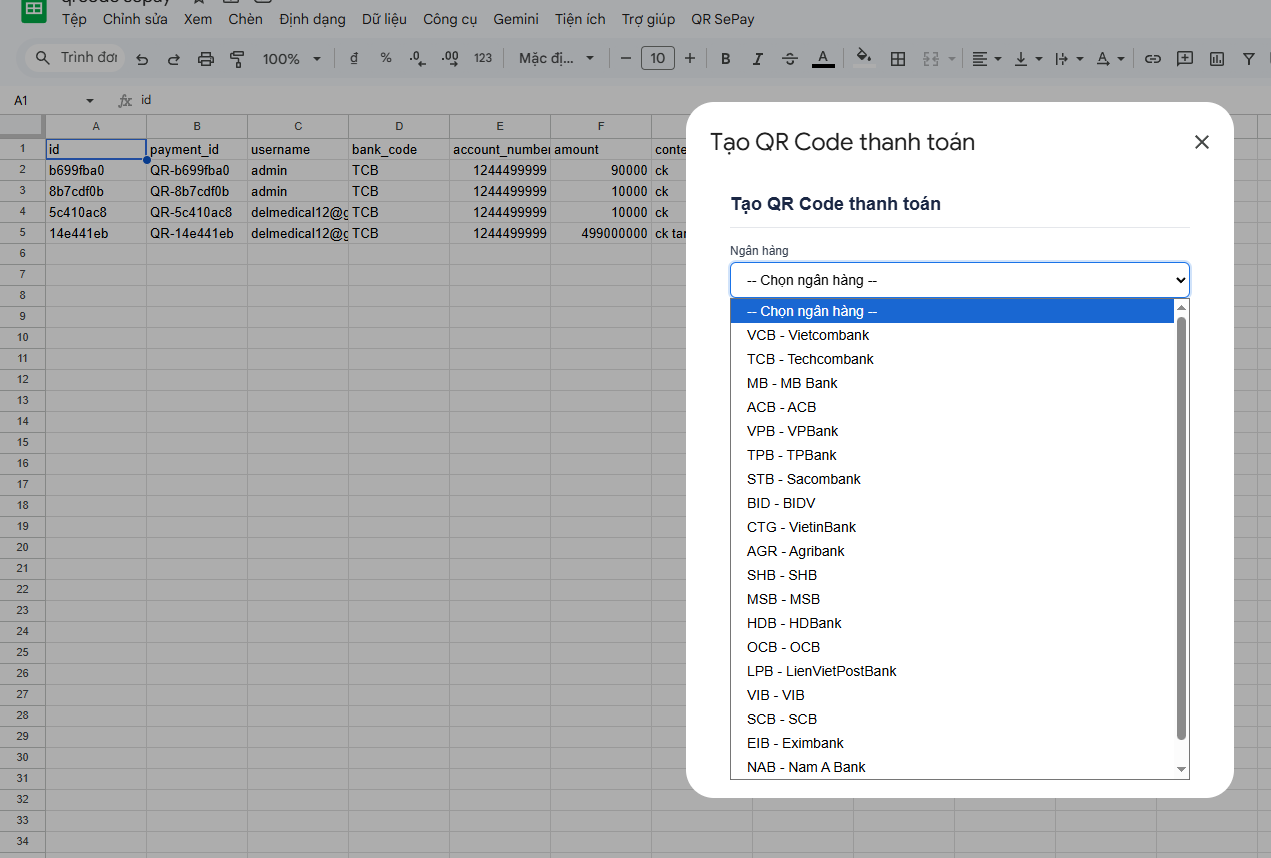The width and height of the screenshot is (1271, 858).
Task: Click the print icon
Action: pos(206,59)
